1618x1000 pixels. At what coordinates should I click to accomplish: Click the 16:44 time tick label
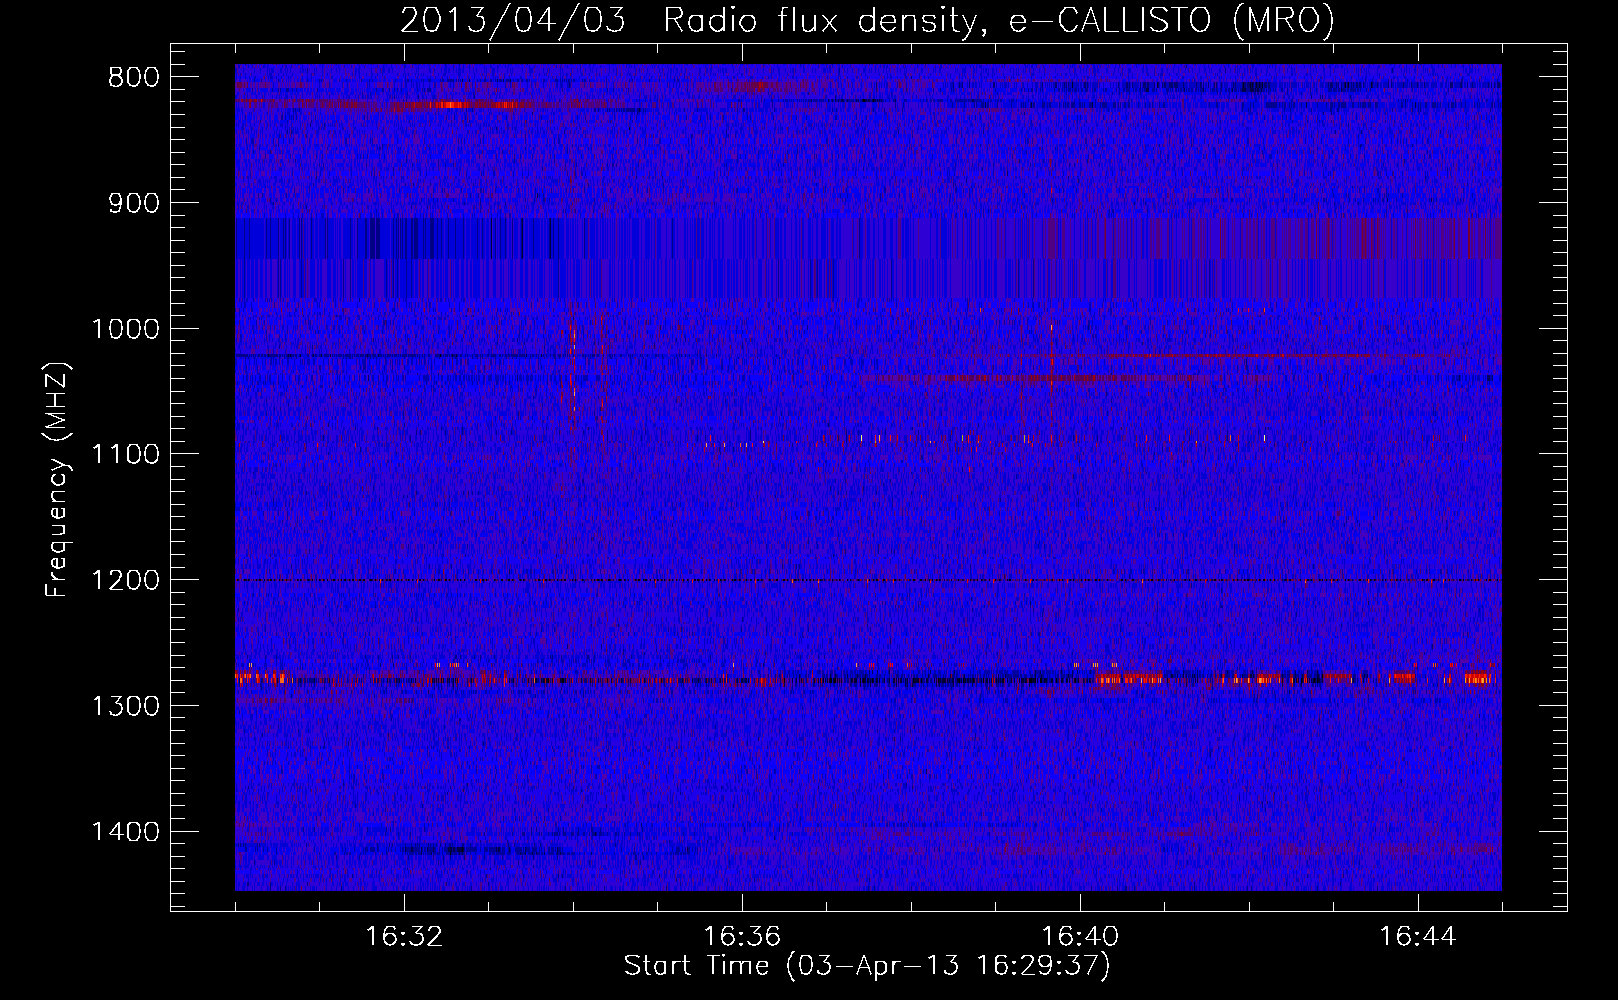tap(1418, 937)
